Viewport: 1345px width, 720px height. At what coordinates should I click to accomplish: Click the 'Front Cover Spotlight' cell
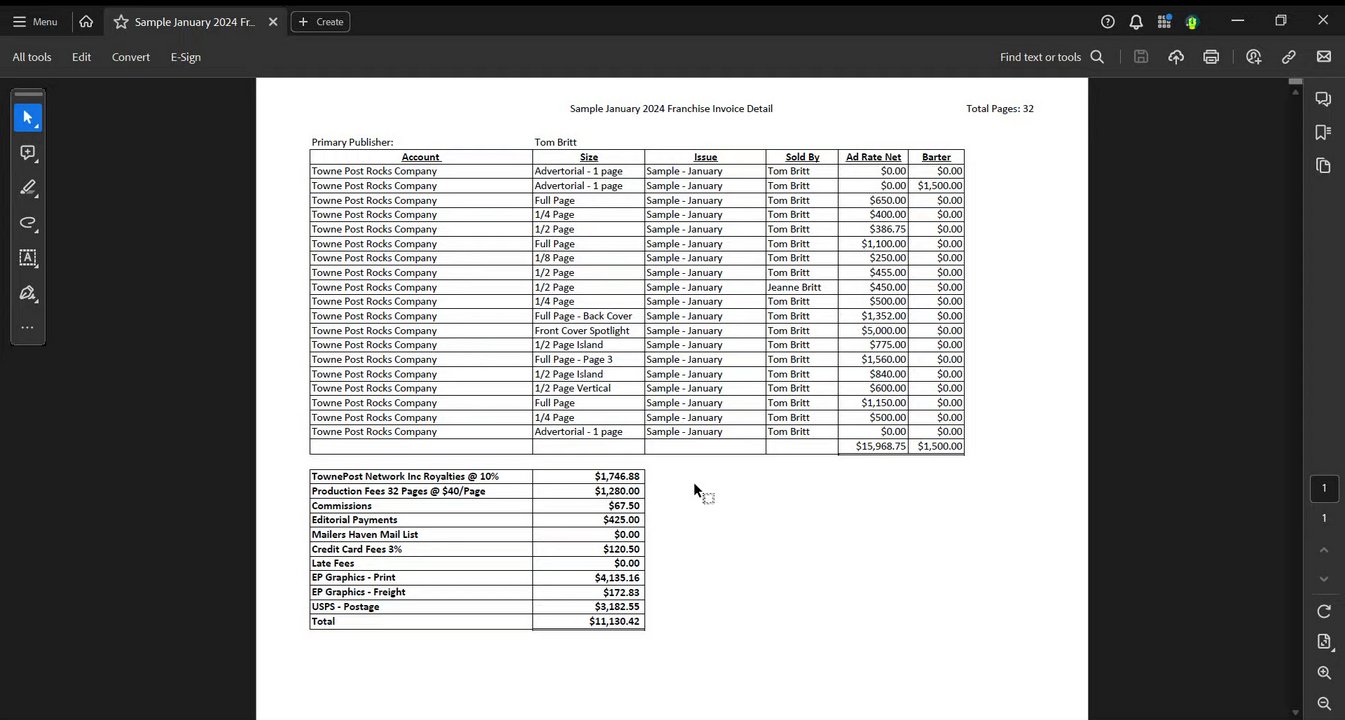click(x=588, y=330)
